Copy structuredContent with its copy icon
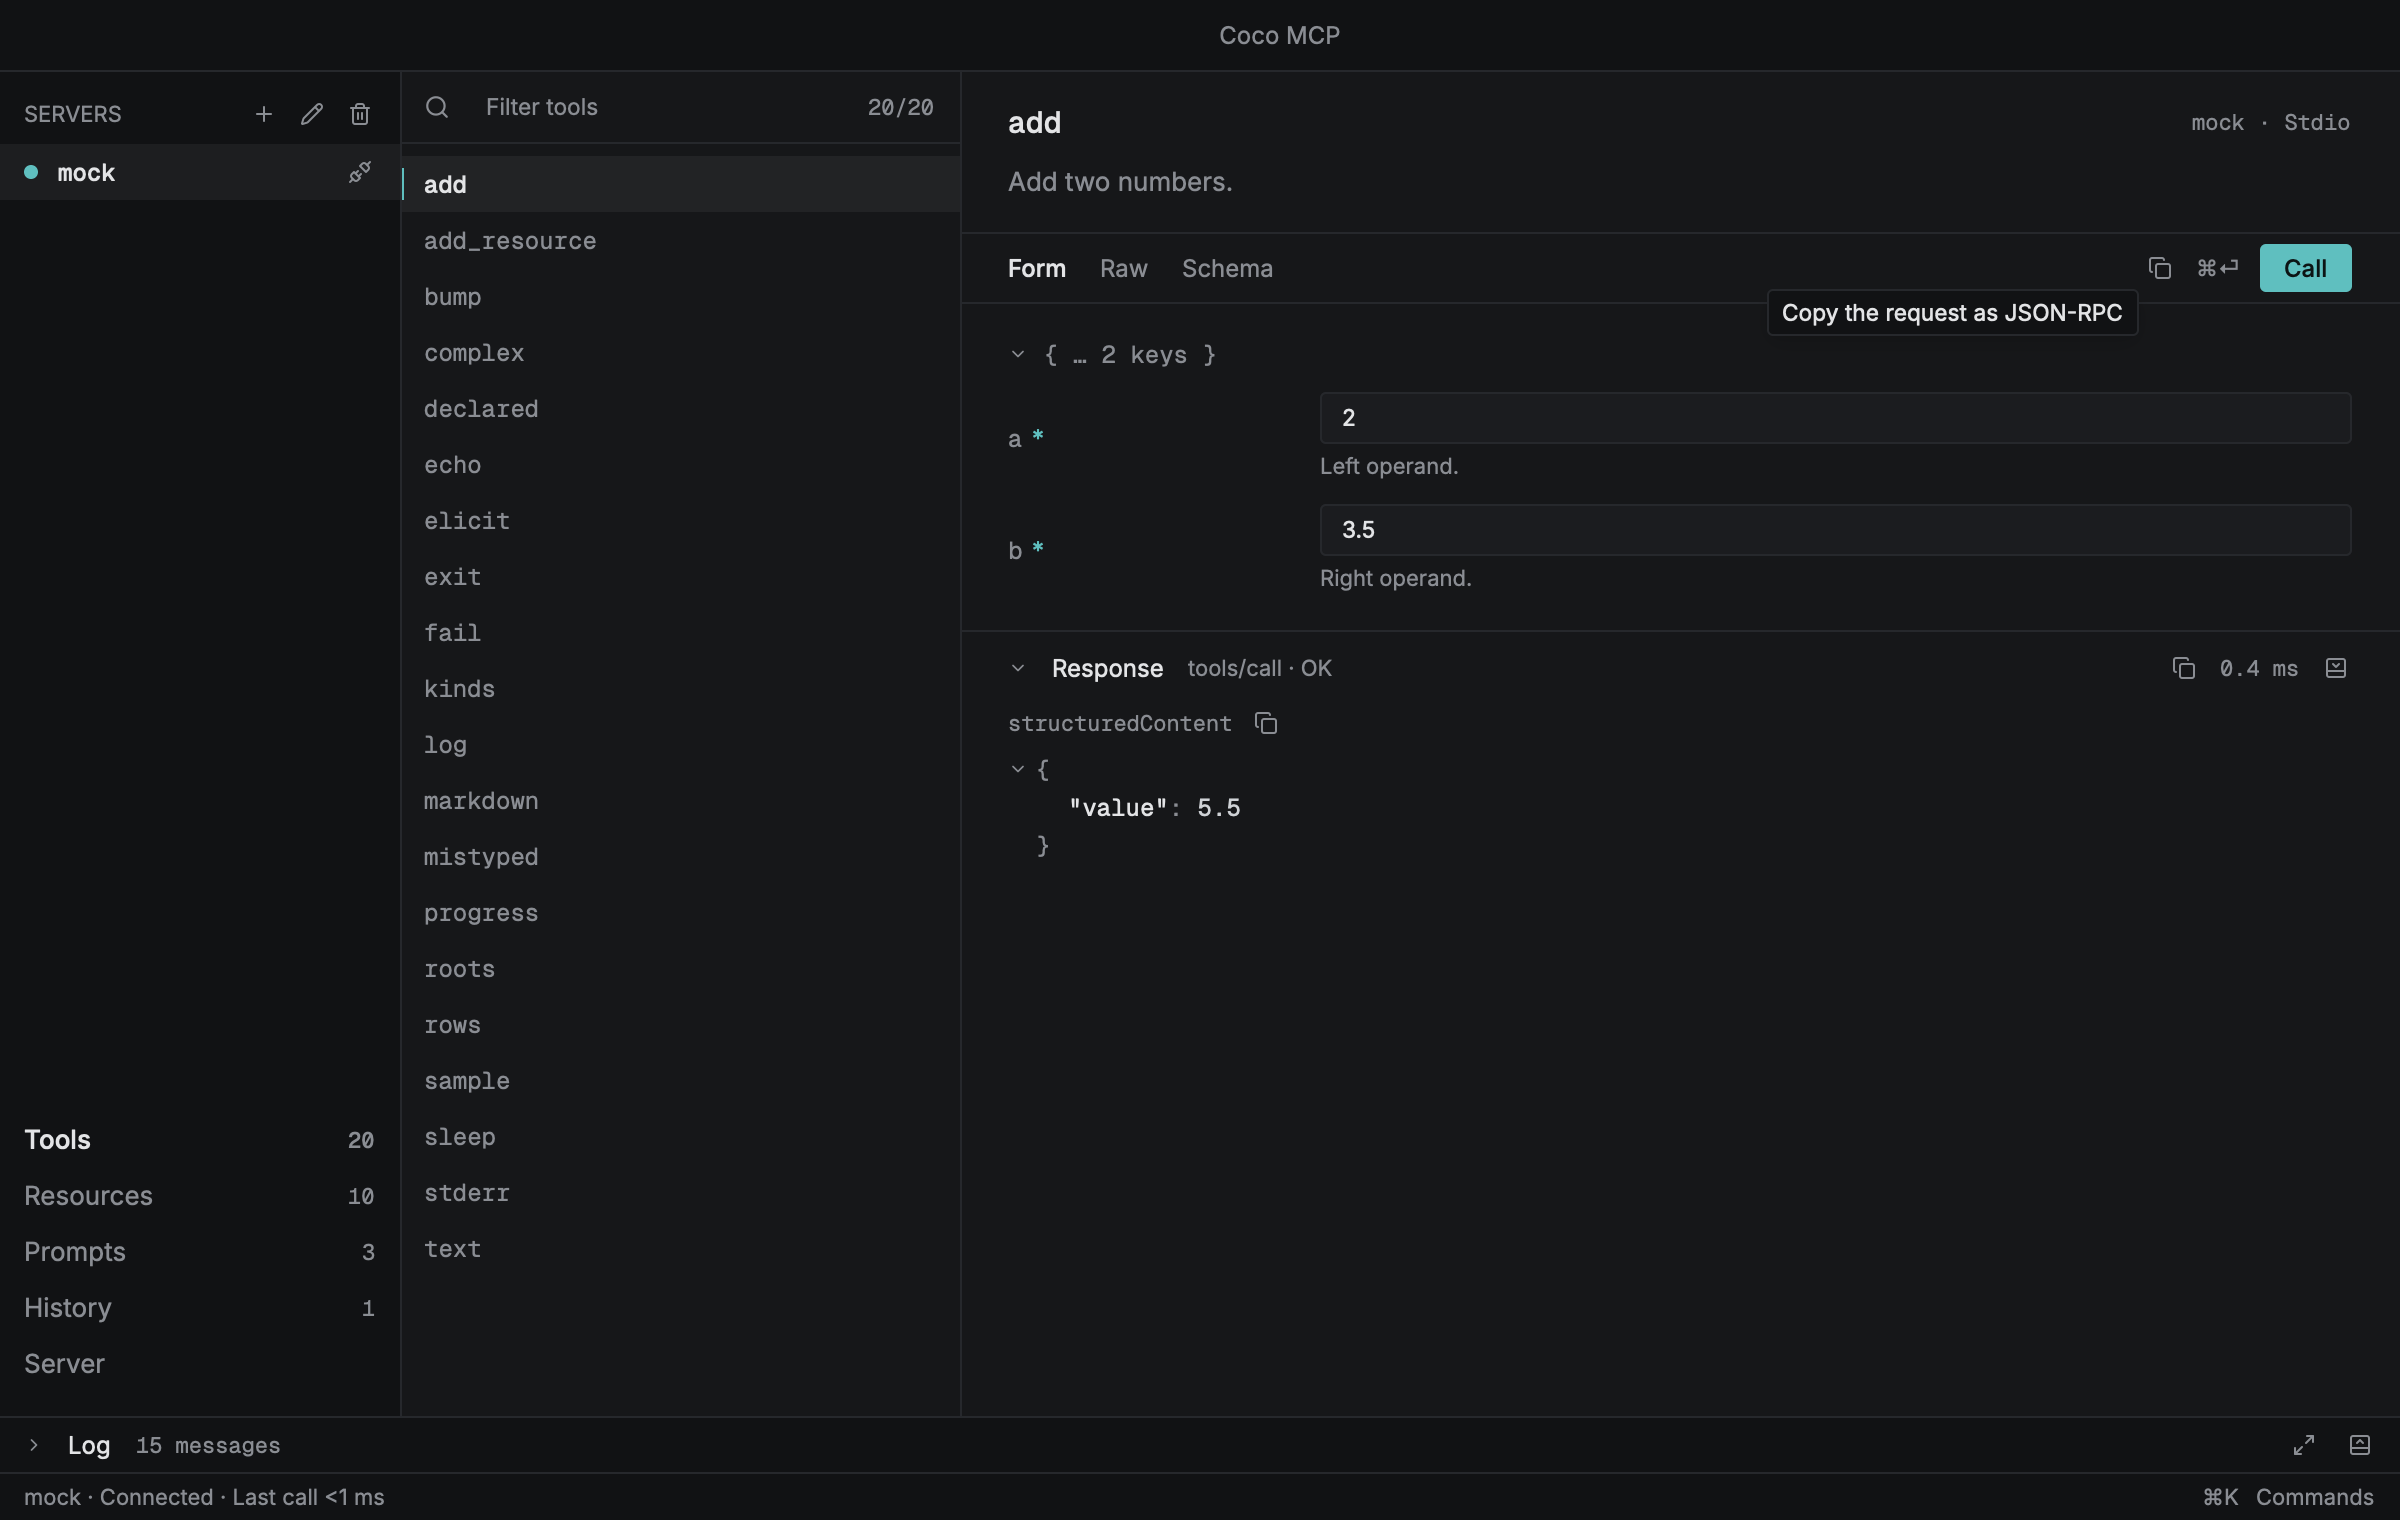The height and width of the screenshot is (1520, 2400). [x=1266, y=723]
